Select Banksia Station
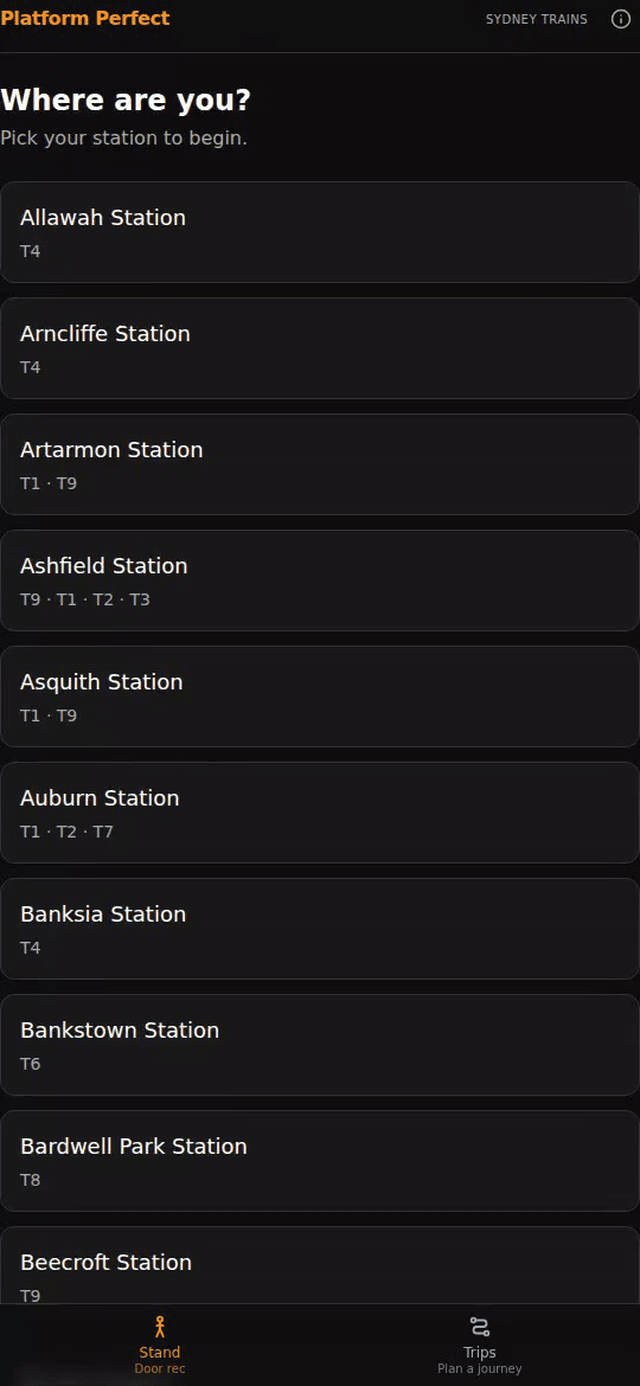Viewport: 640px width, 1386px height. 320,928
